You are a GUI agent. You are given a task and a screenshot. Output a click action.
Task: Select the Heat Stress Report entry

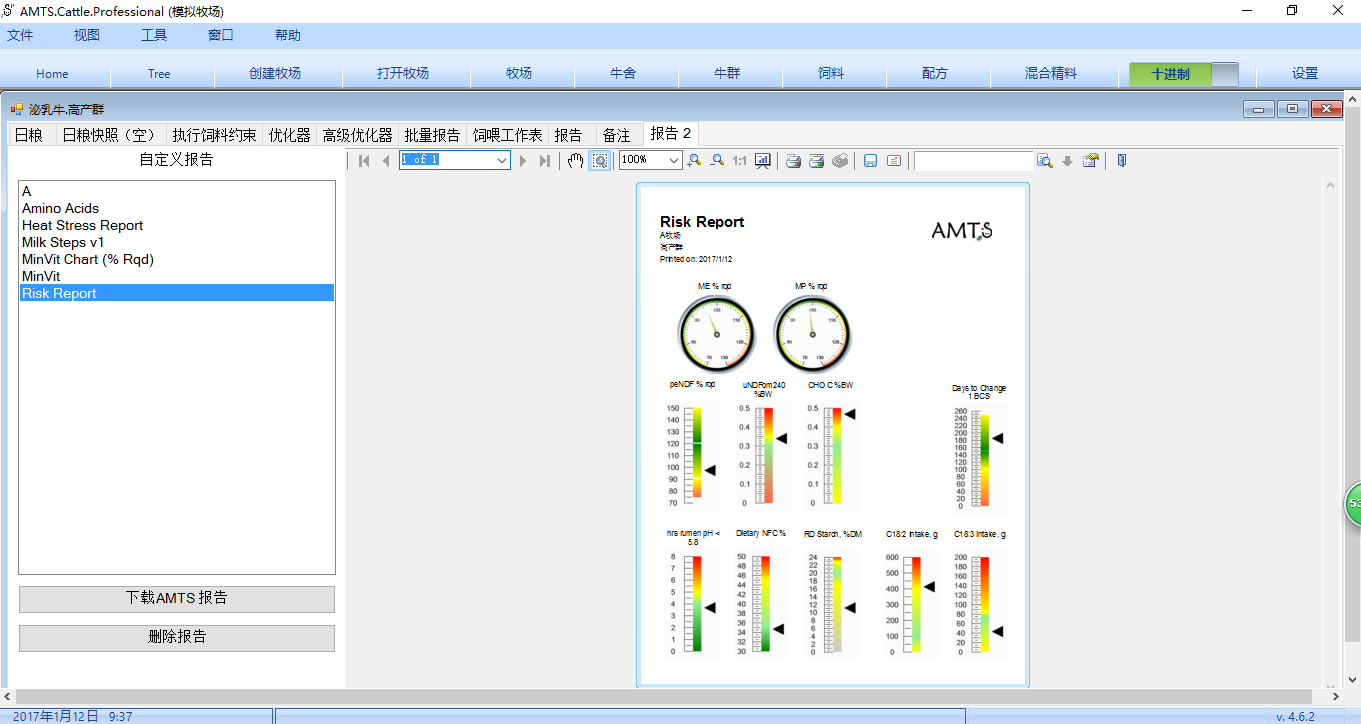coord(177,225)
